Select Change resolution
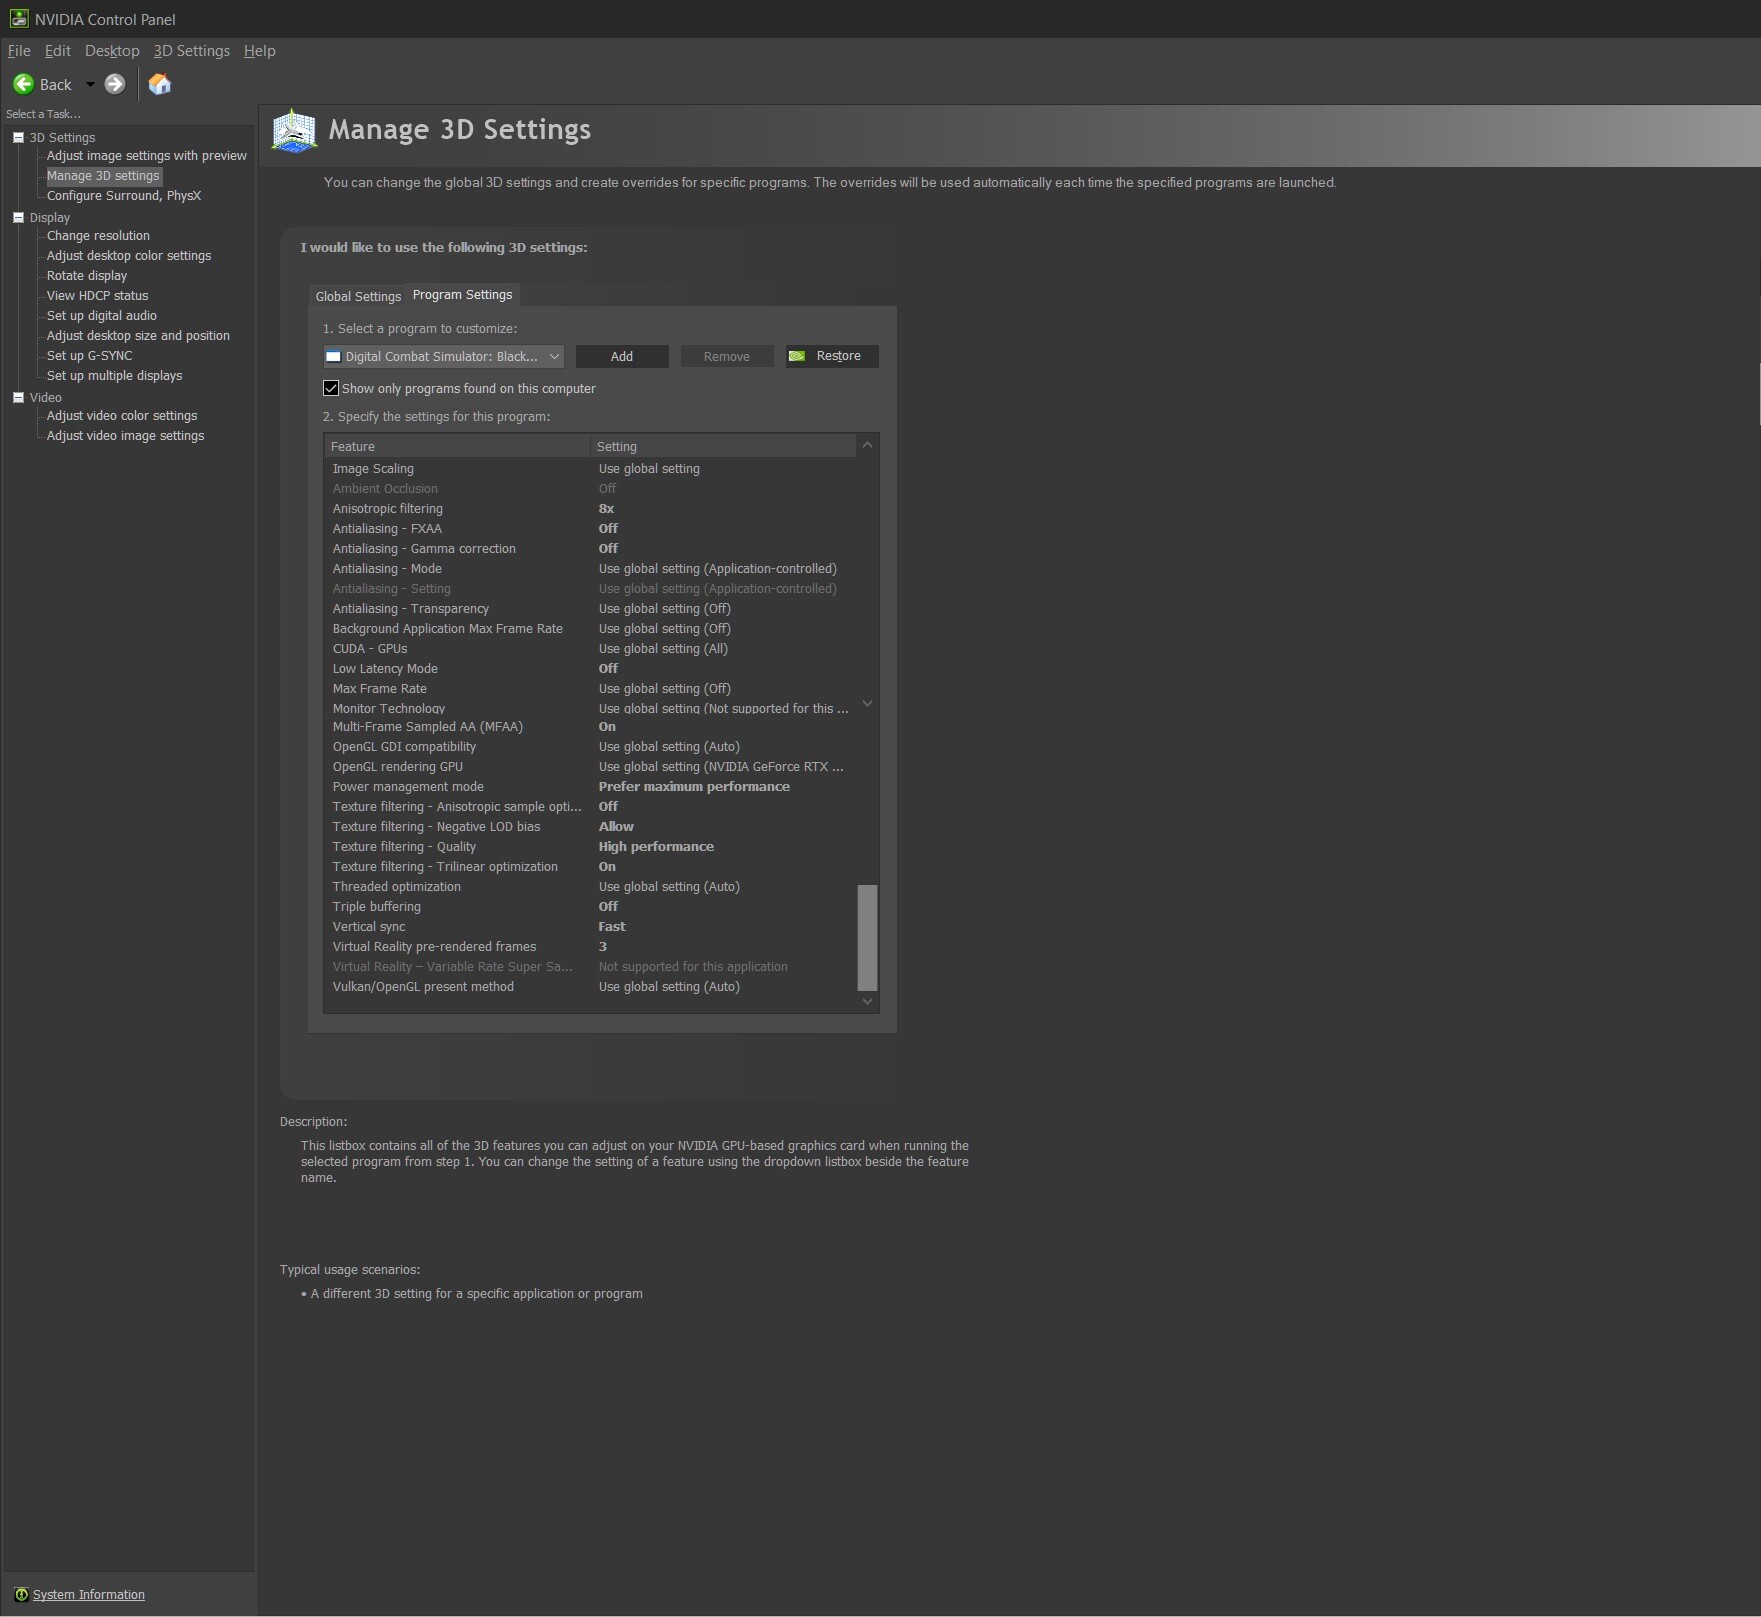The height and width of the screenshot is (1617, 1761). coord(98,236)
